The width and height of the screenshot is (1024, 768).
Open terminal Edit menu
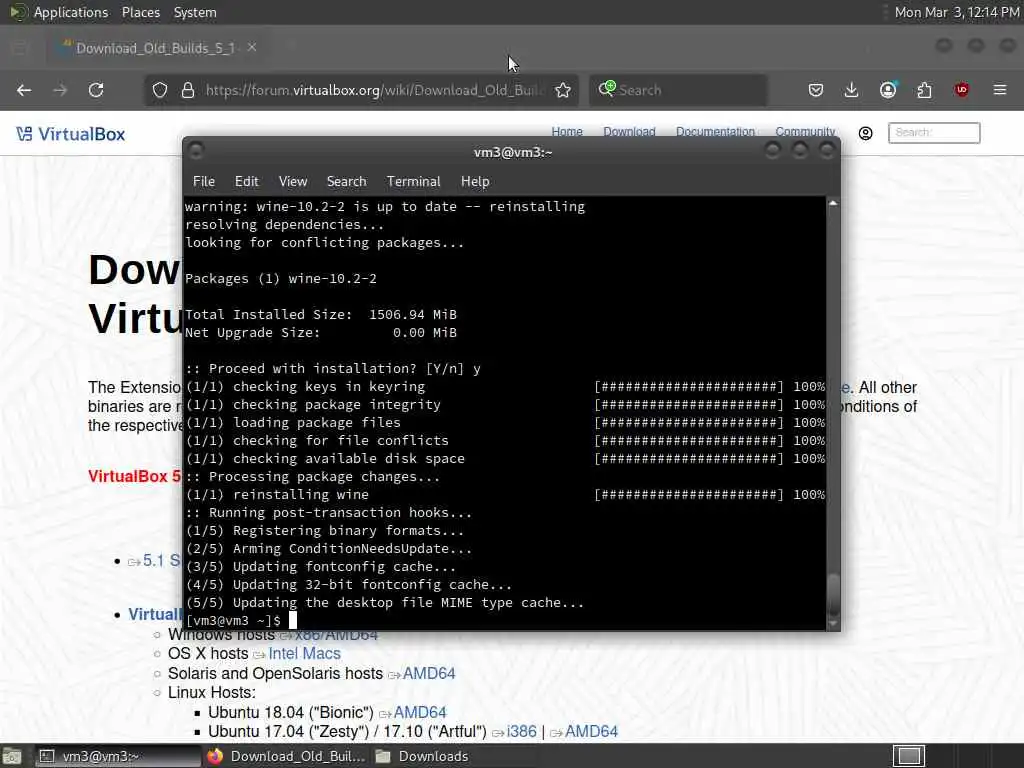(247, 182)
